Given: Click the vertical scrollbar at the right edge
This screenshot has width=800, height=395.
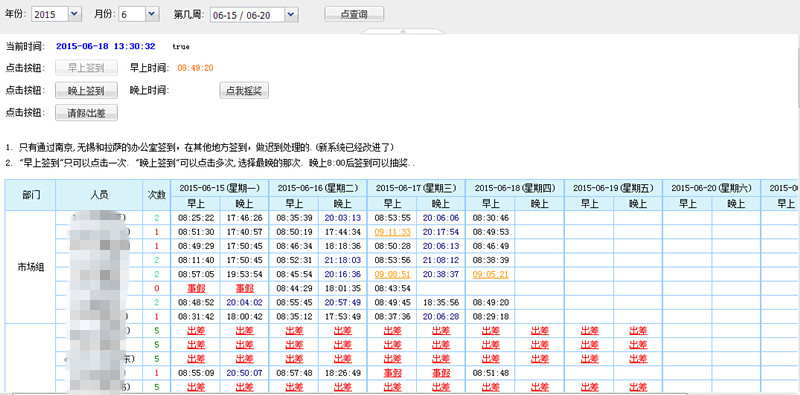Looking at the screenshot, I should click(798, 77).
